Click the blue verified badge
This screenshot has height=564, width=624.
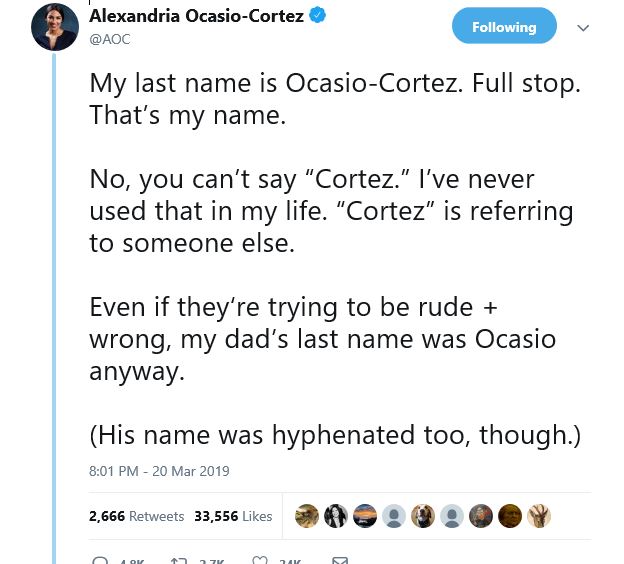click(x=318, y=15)
